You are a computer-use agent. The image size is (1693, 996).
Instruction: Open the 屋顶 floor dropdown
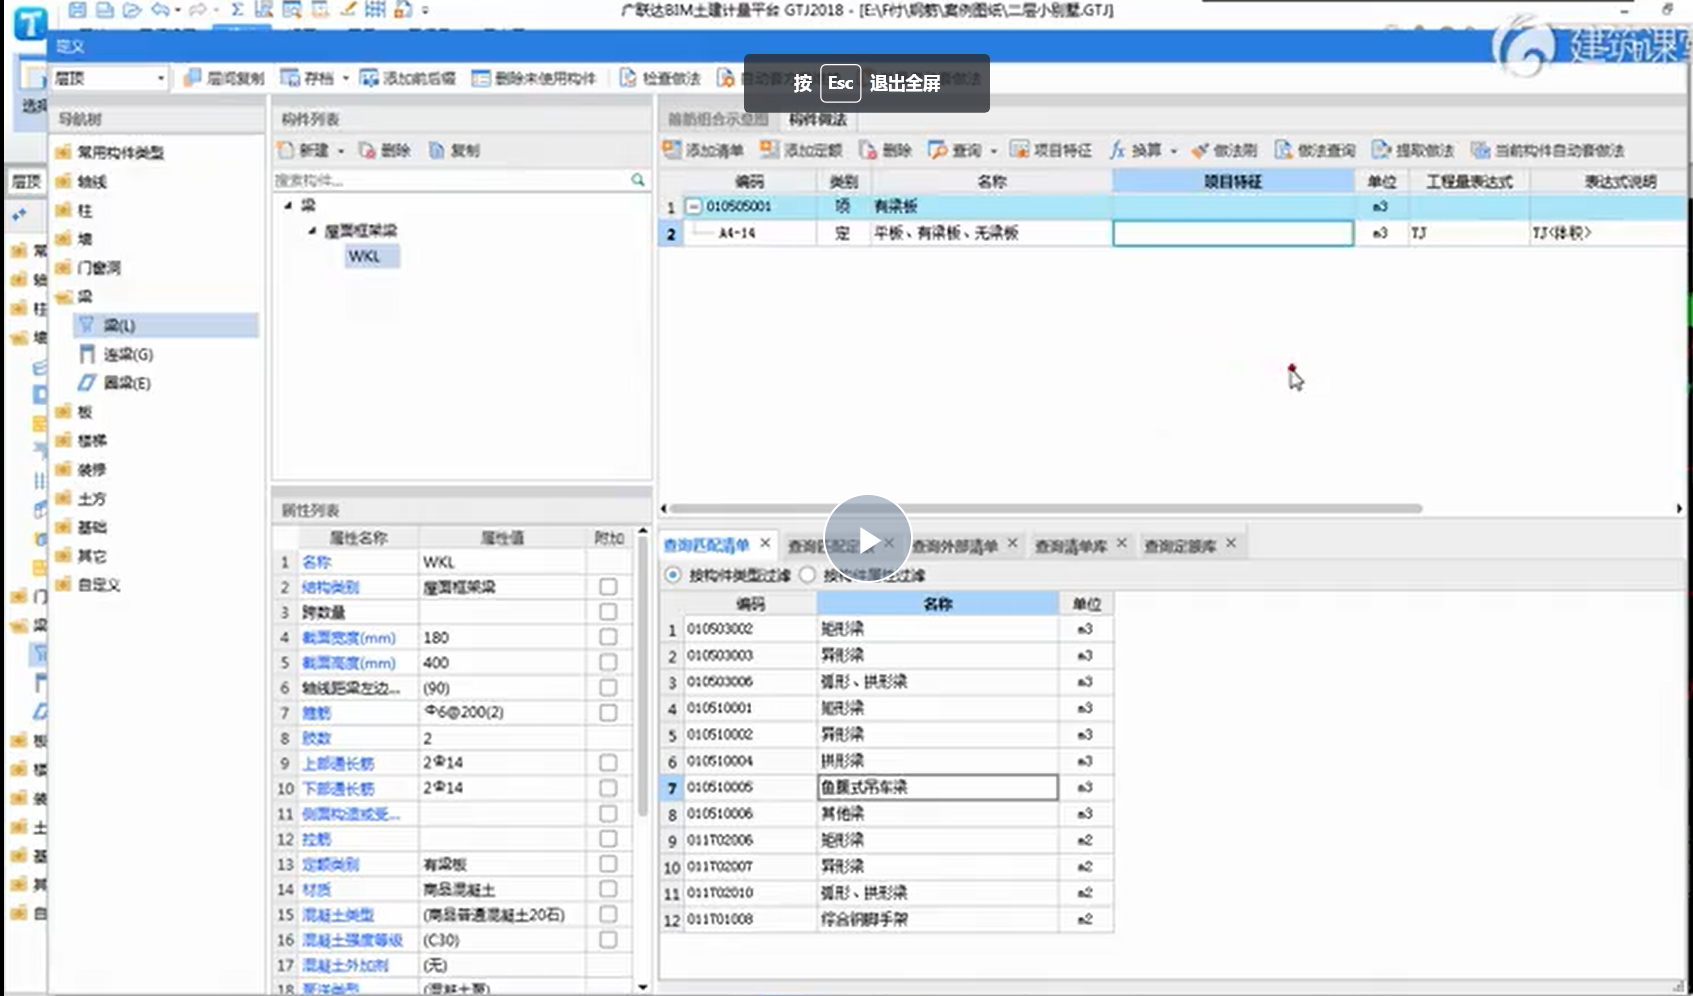[x=160, y=78]
